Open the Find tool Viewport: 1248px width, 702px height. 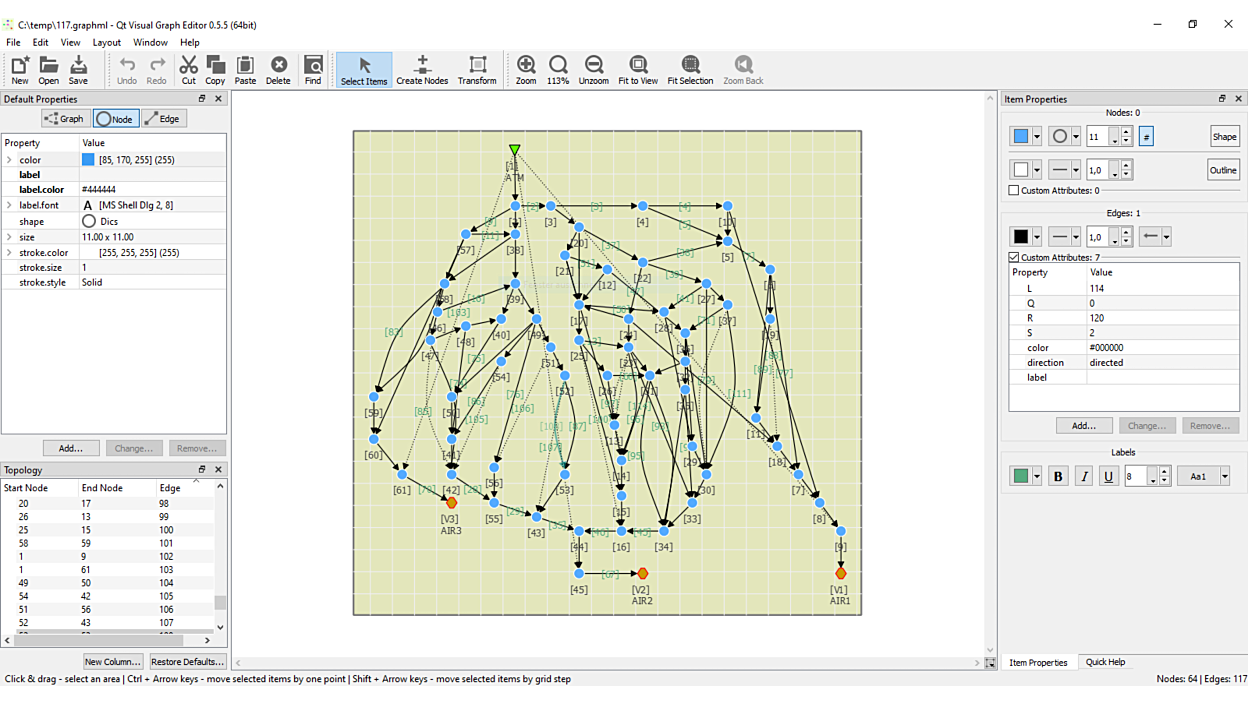click(313, 70)
